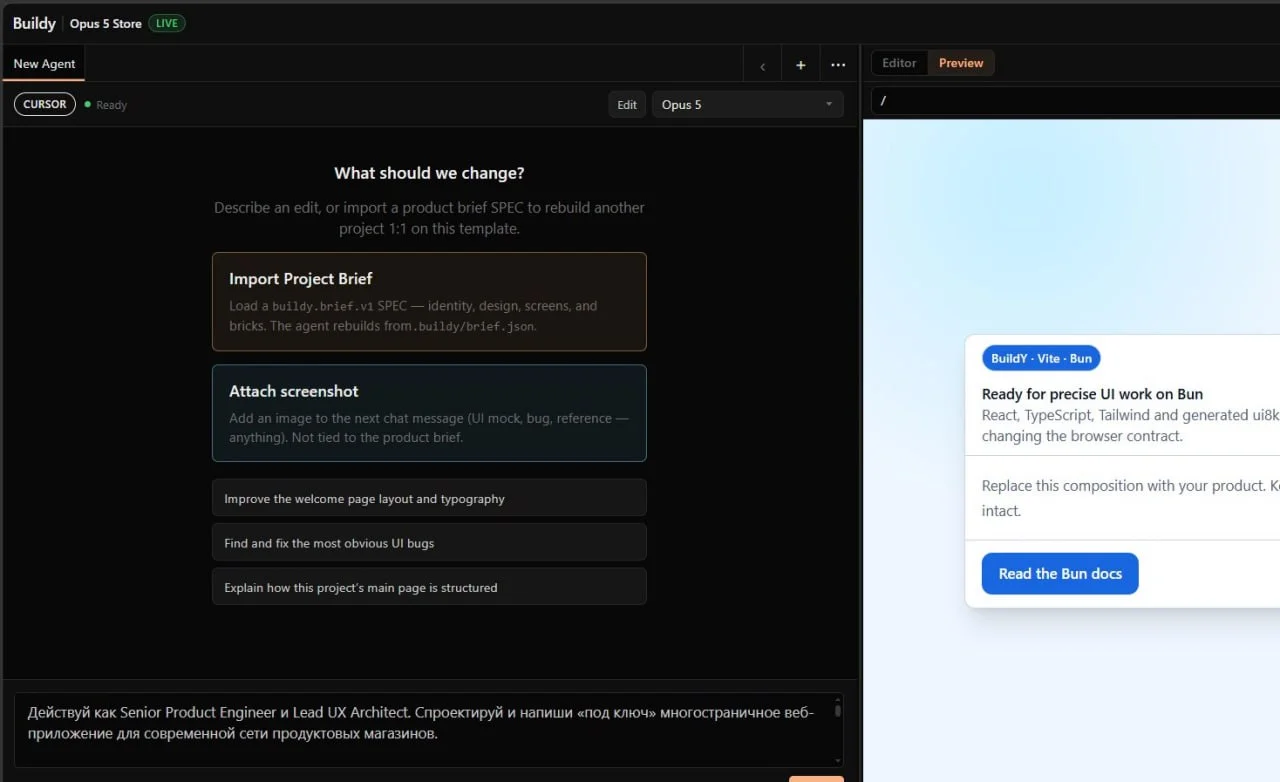Click the back chevron icon beside plus

pos(763,65)
